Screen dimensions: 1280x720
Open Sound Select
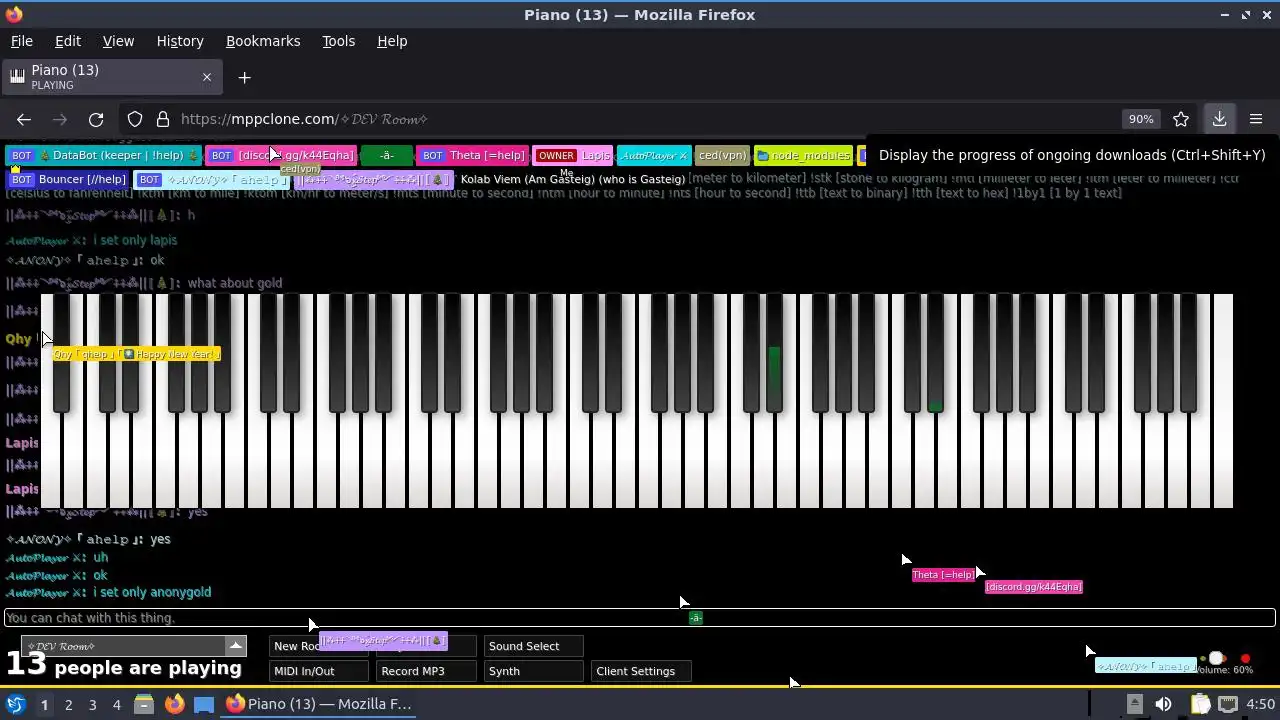click(x=533, y=646)
